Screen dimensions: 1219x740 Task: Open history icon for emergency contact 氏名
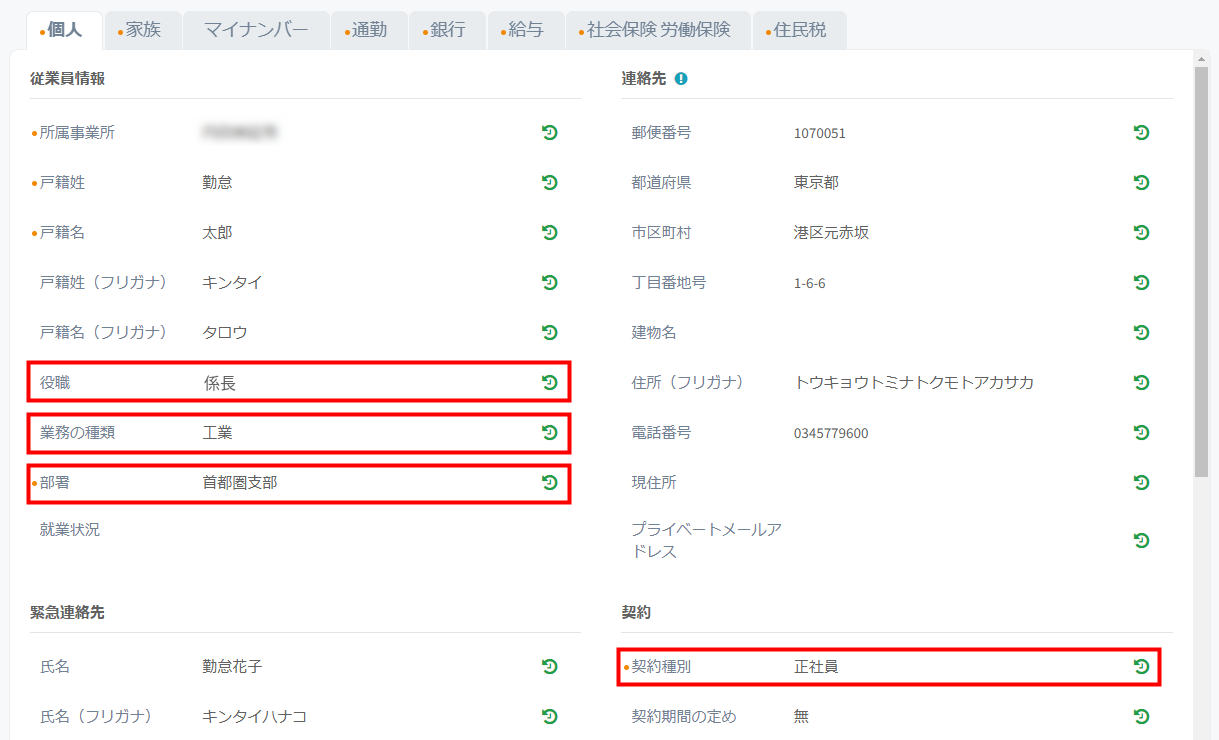coord(549,666)
